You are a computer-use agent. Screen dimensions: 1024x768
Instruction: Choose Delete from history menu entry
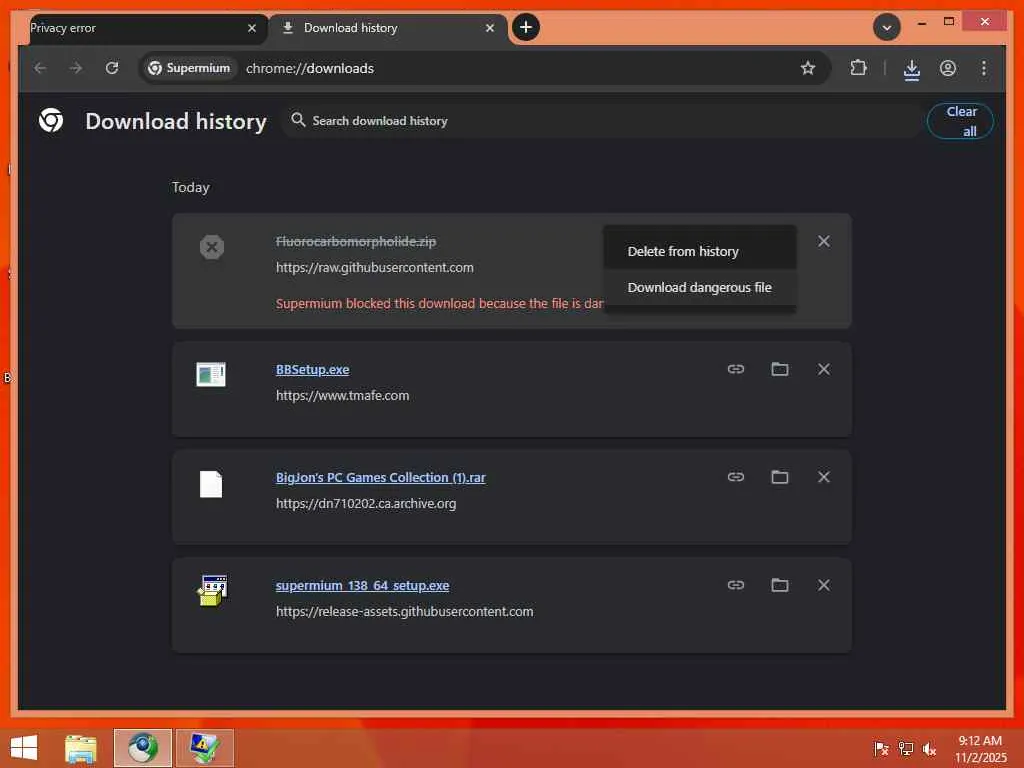coord(699,251)
